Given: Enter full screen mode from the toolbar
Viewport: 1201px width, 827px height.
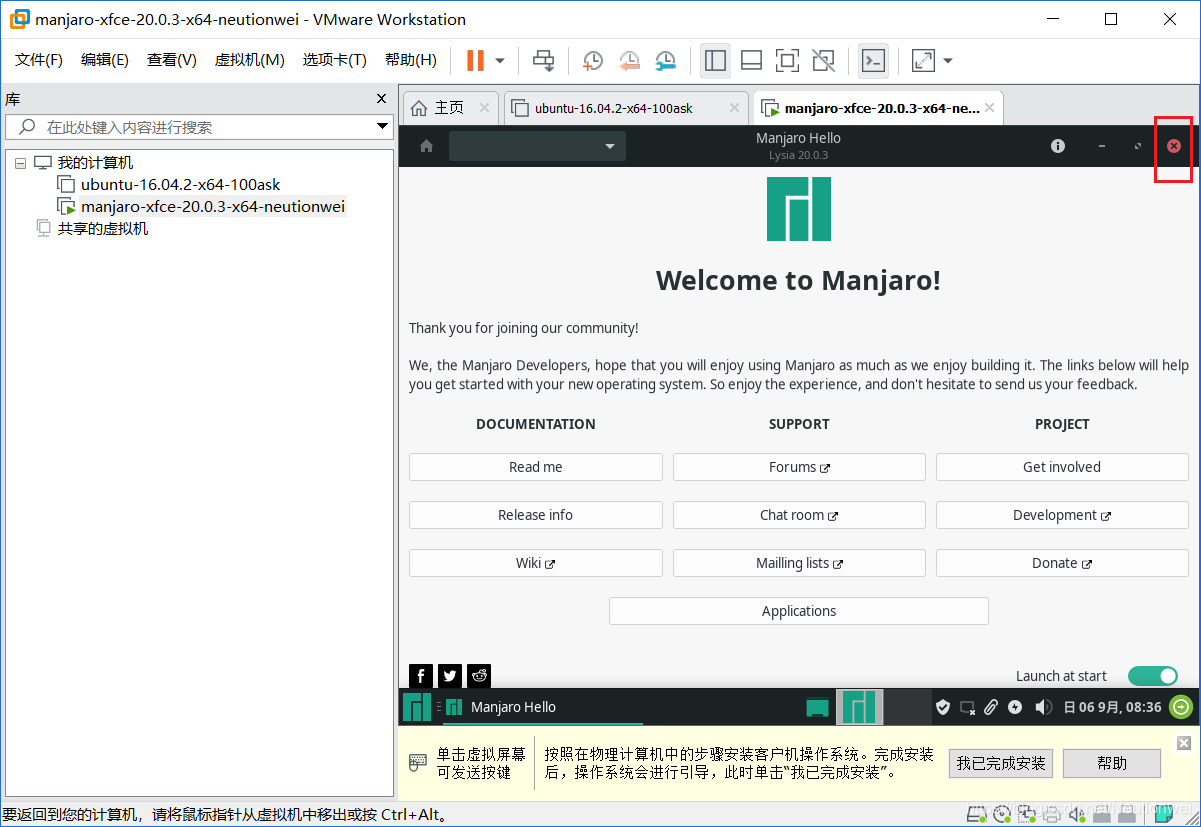Looking at the screenshot, I should click(x=787, y=61).
